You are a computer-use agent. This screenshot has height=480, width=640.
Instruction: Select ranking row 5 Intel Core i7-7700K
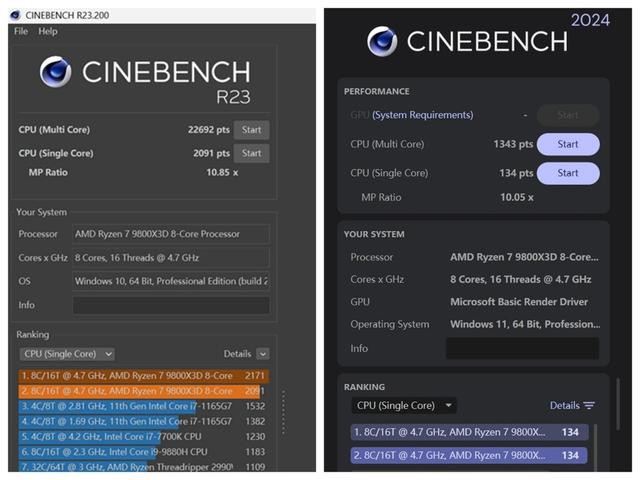(x=144, y=437)
